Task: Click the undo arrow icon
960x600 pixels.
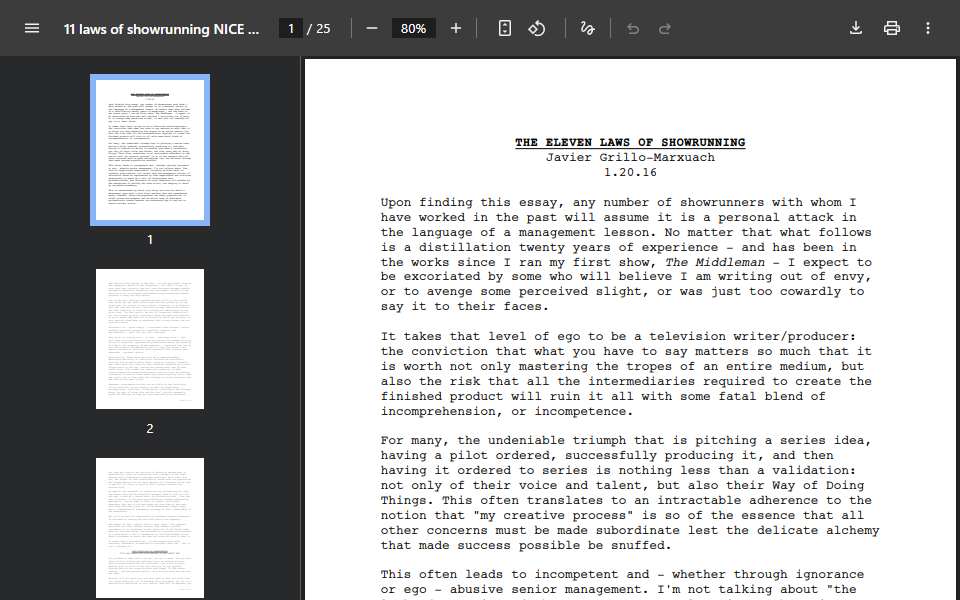Action: pos(633,29)
